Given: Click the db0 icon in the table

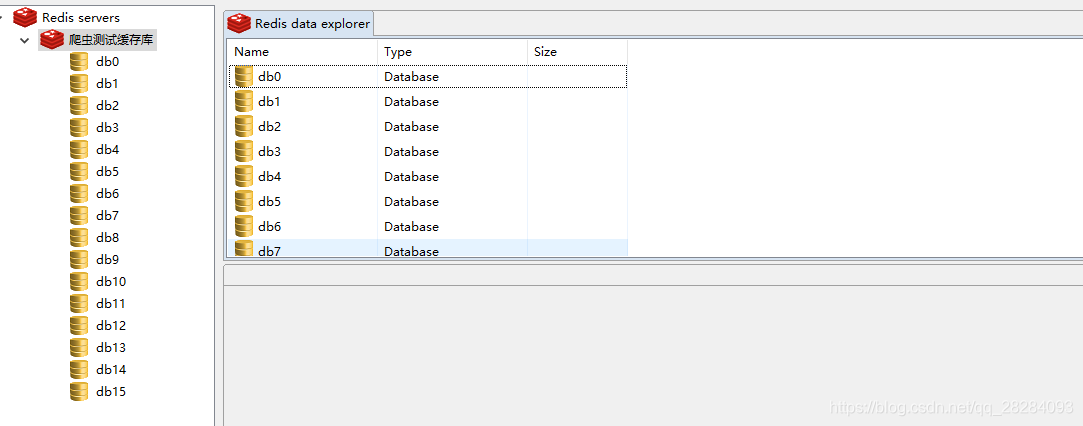Looking at the screenshot, I should 244,77.
